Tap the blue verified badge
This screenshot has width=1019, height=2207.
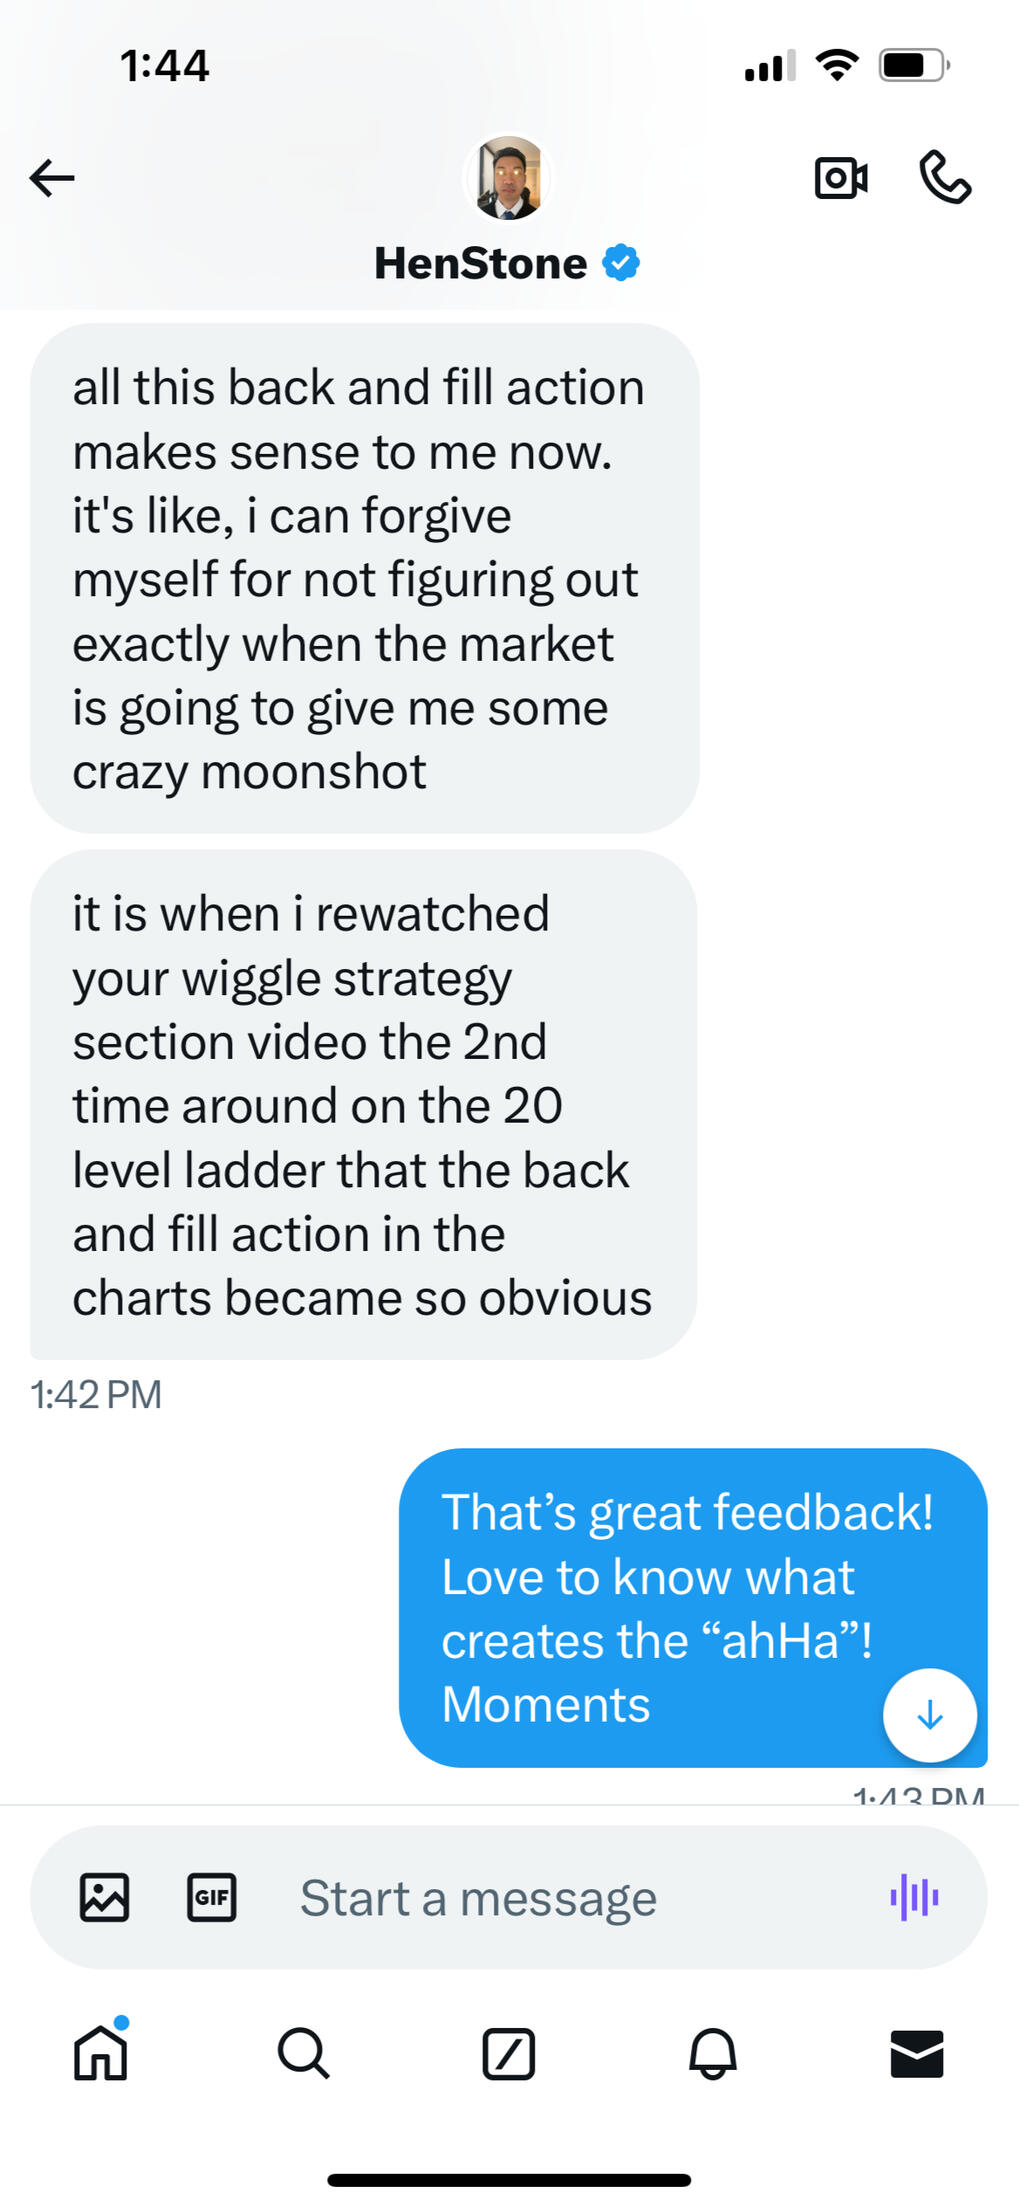pyautogui.click(x=621, y=263)
